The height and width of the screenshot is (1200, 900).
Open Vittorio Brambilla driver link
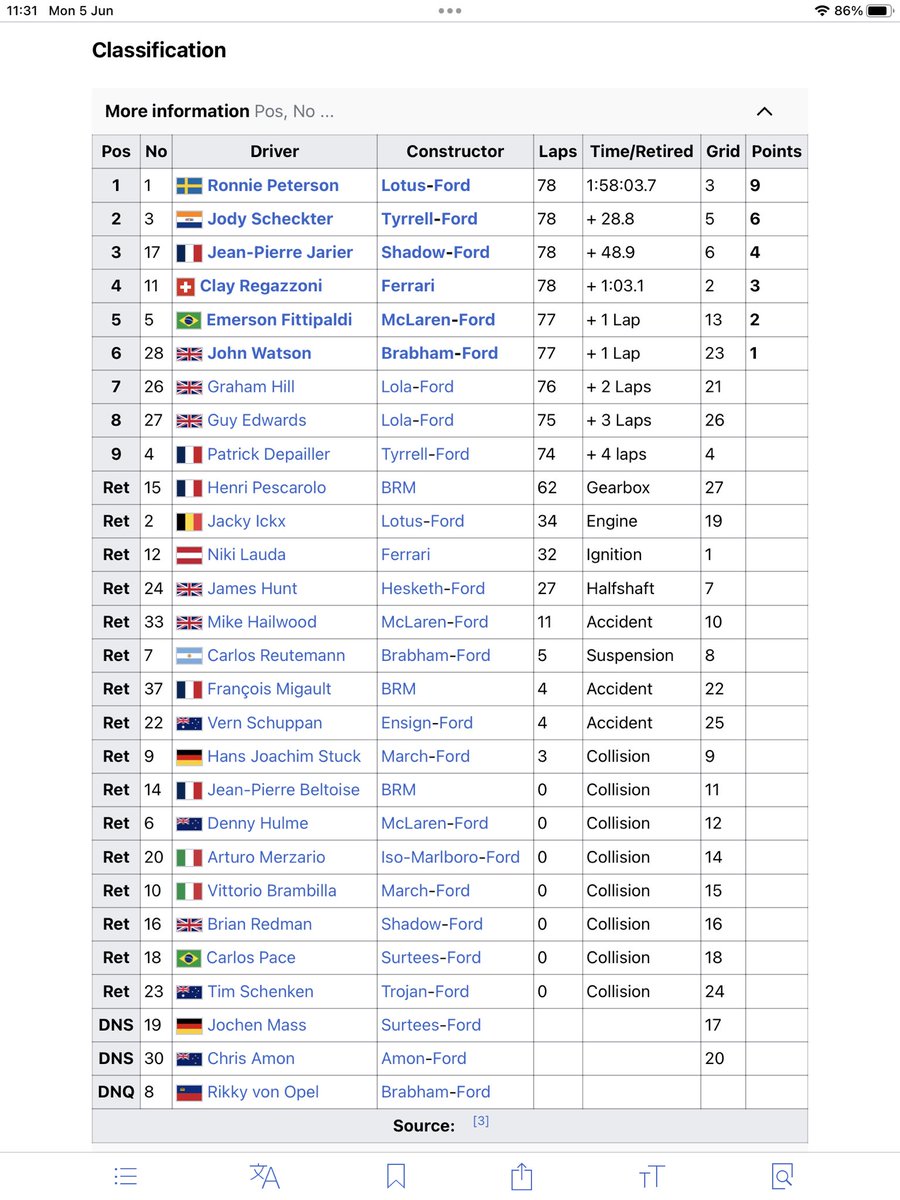[x=272, y=891]
